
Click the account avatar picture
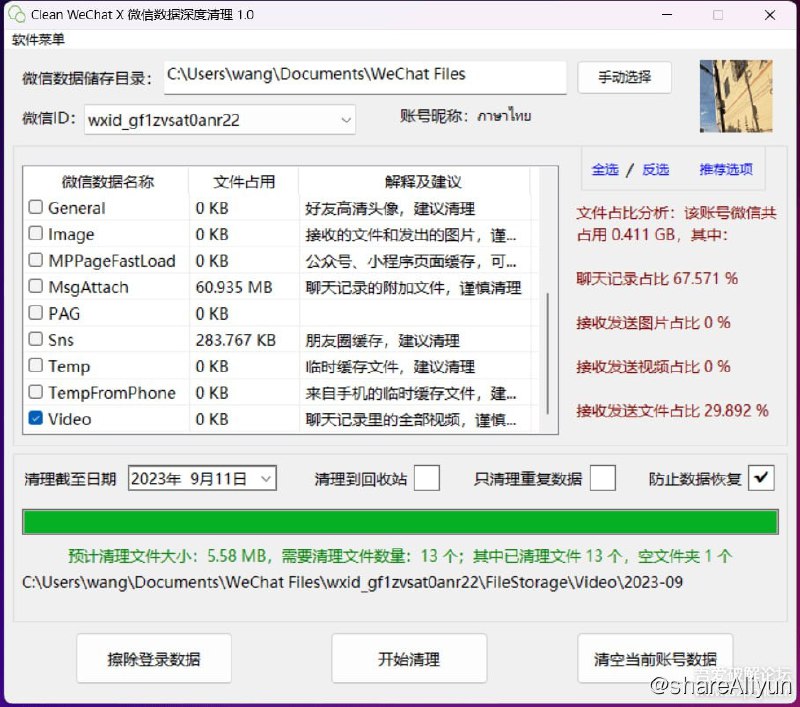pyautogui.click(x=737, y=96)
